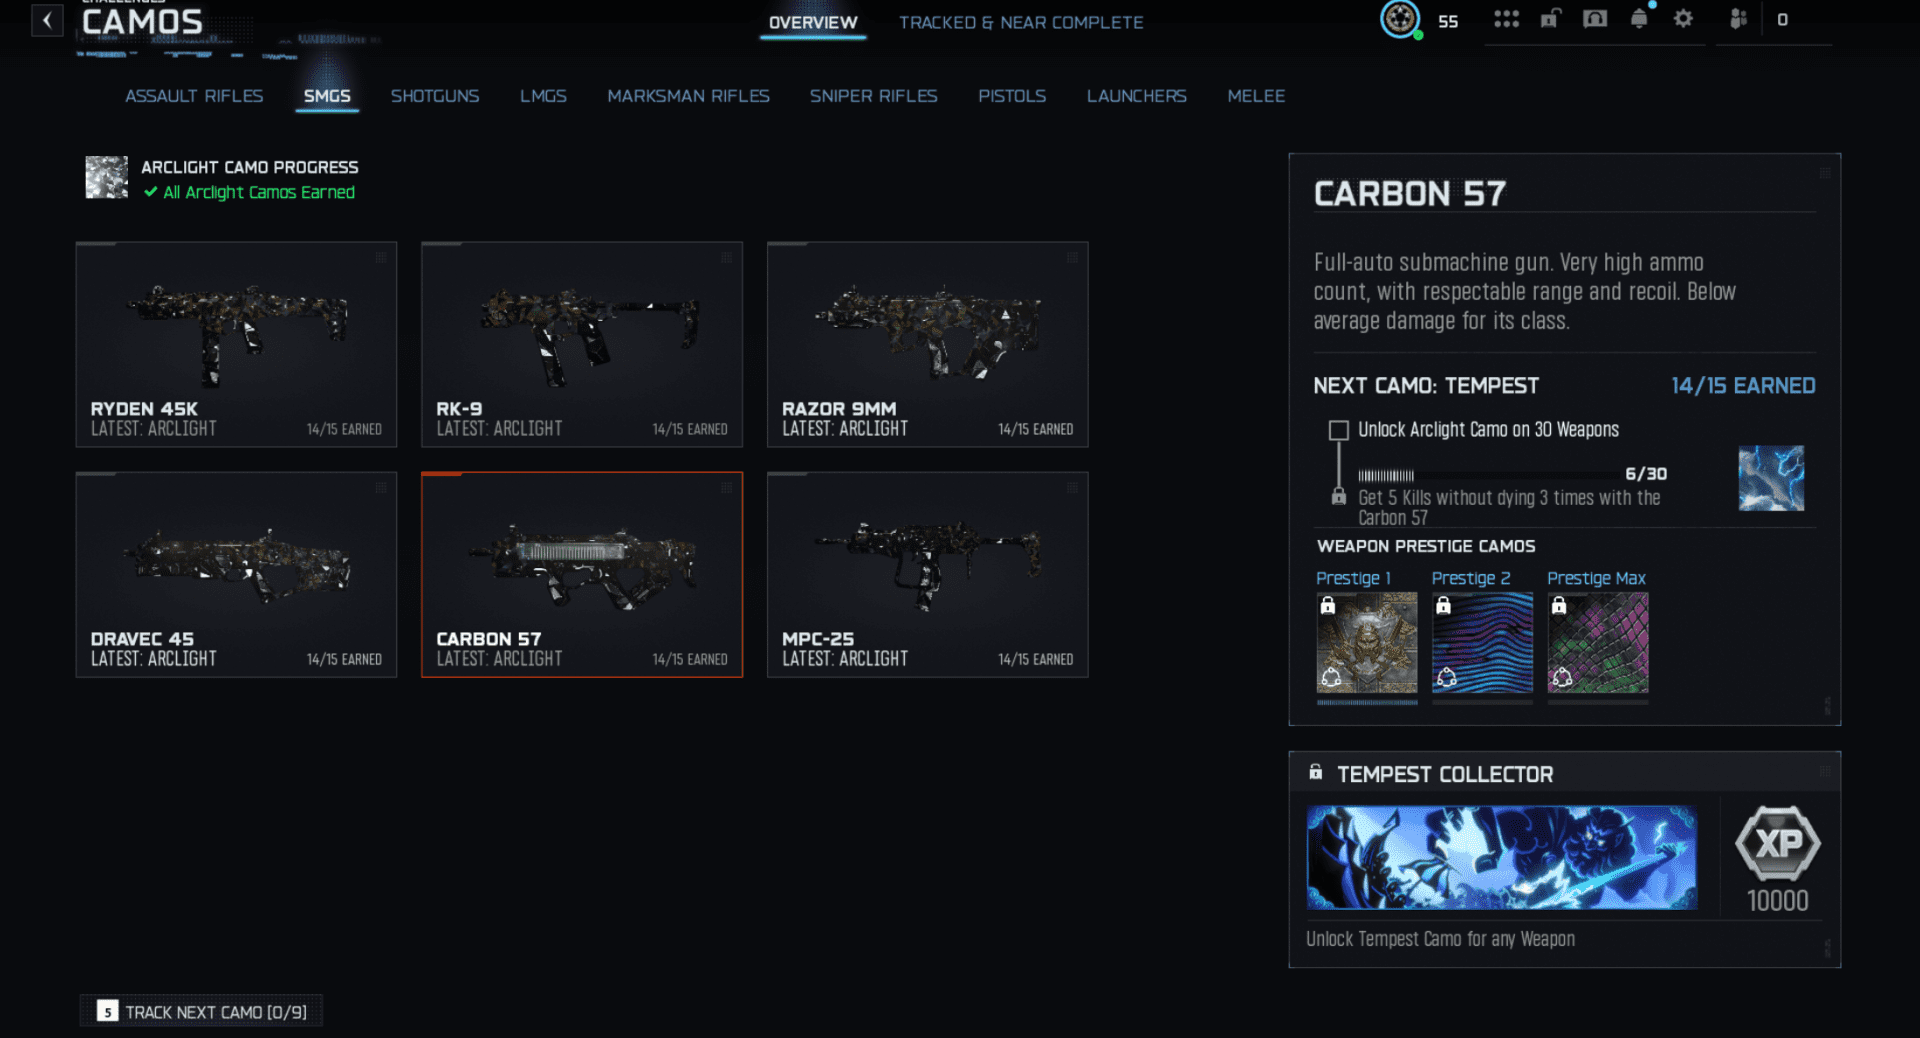Open the headset voice chat icon

point(1595,19)
